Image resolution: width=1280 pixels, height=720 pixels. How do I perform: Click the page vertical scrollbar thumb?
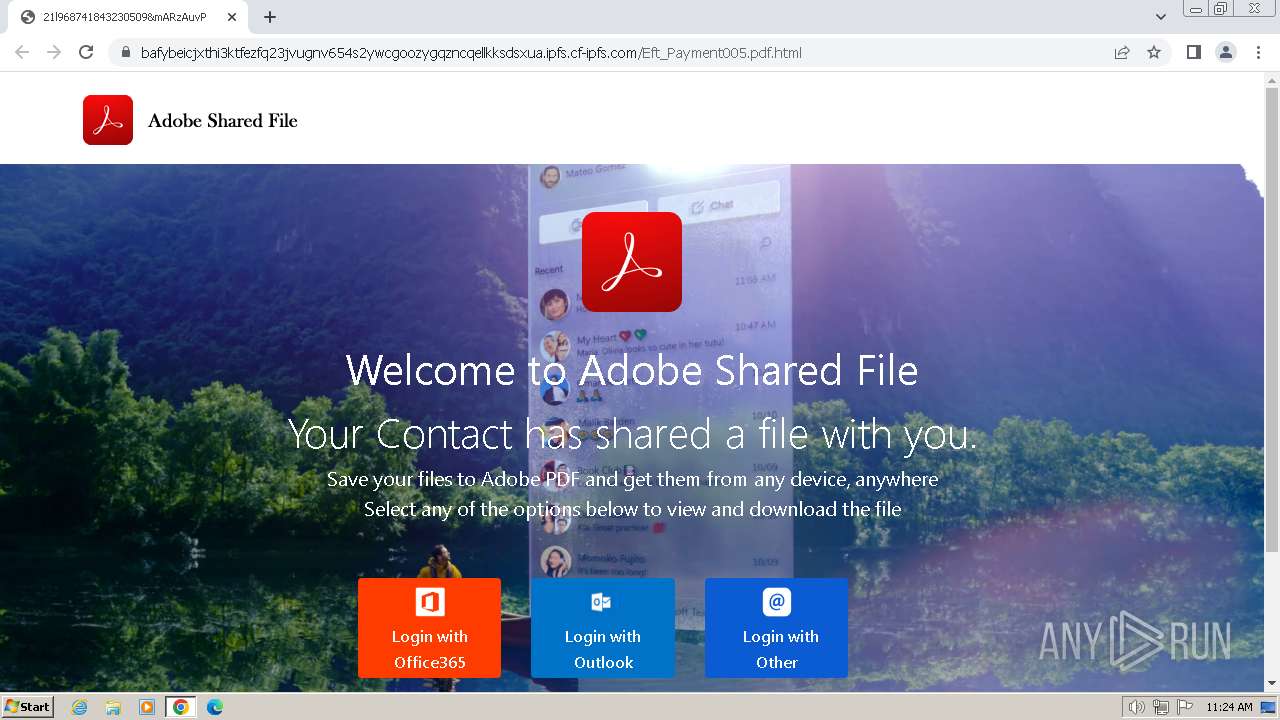pyautogui.click(x=1272, y=318)
